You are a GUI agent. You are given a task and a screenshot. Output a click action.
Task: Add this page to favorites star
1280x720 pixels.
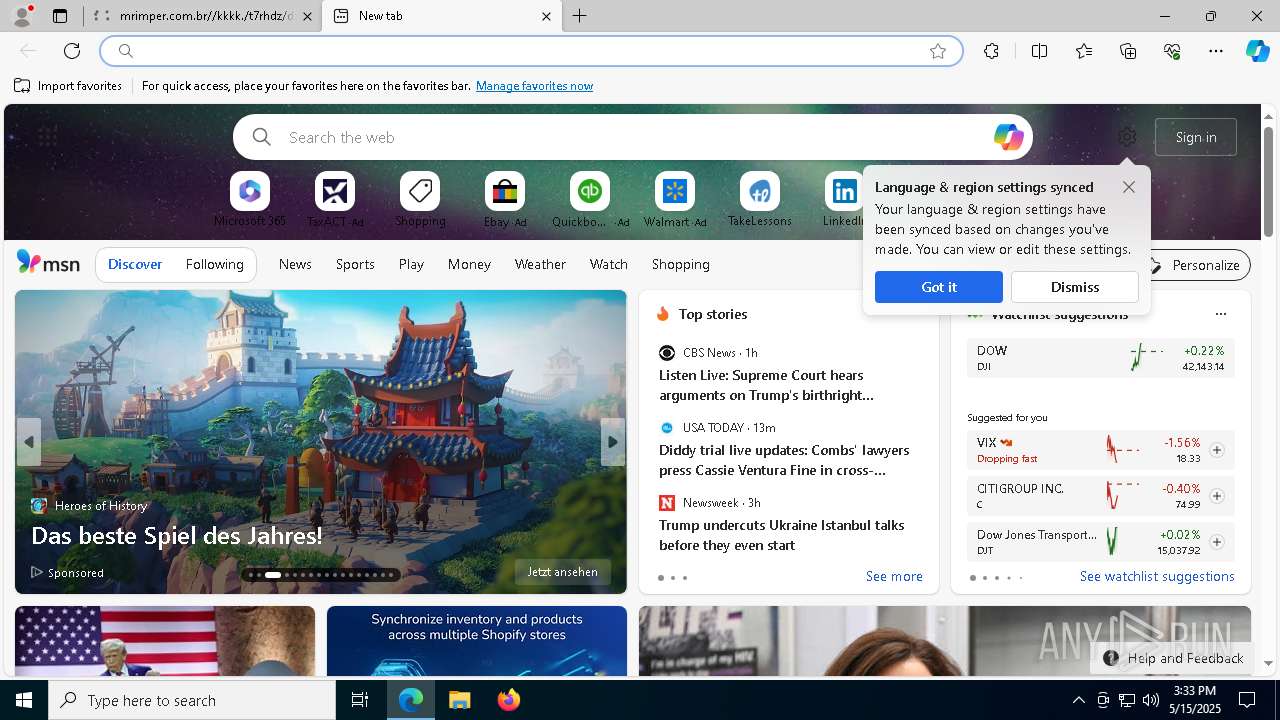point(938,51)
